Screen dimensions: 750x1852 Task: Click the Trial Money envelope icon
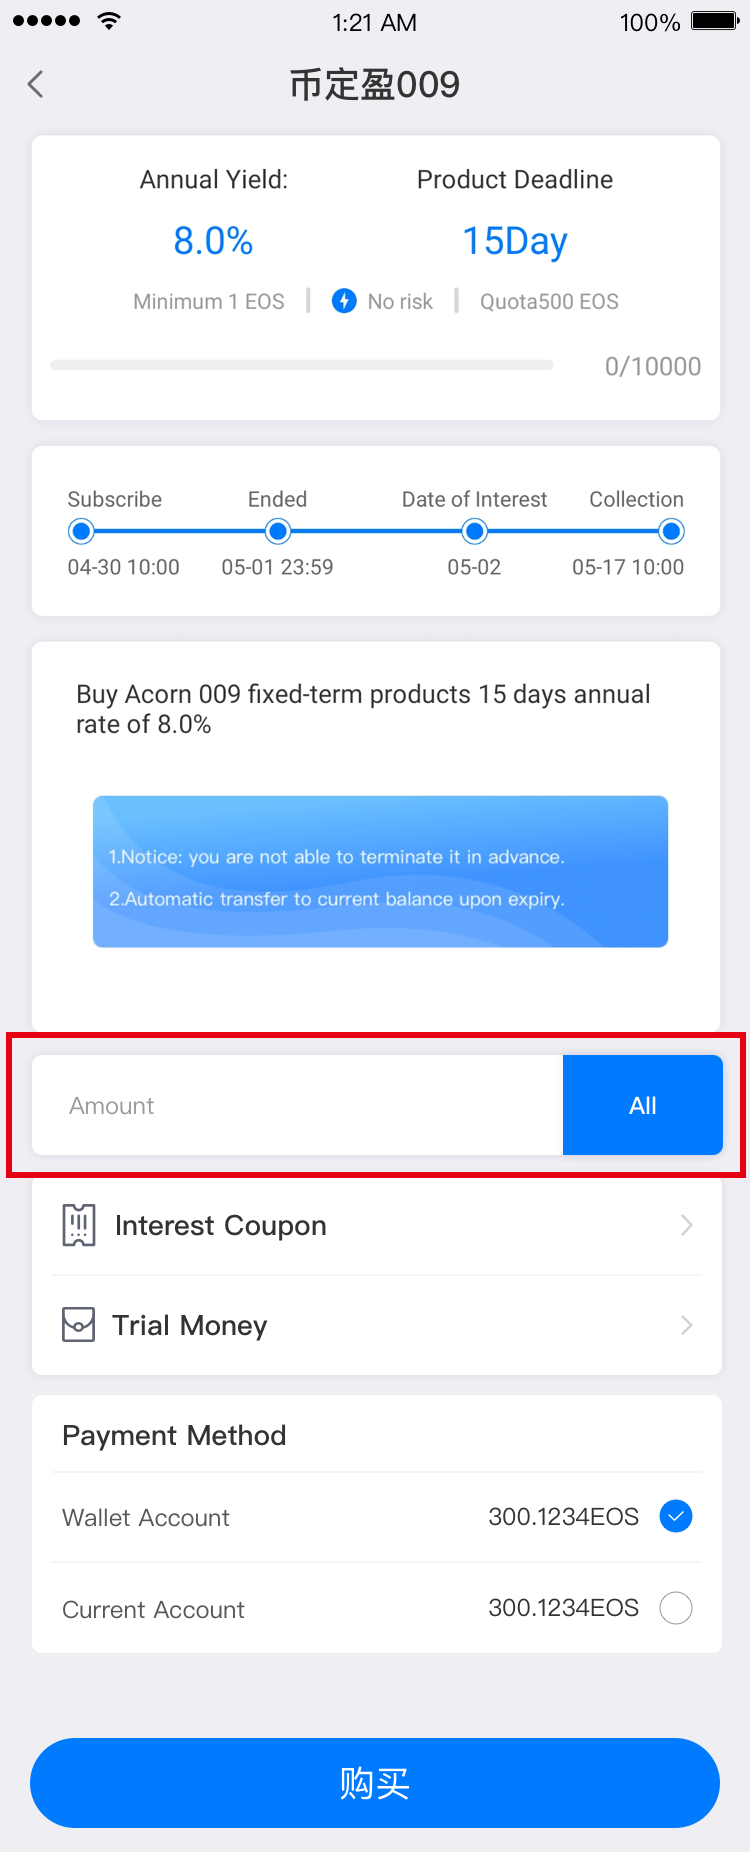point(79,1325)
